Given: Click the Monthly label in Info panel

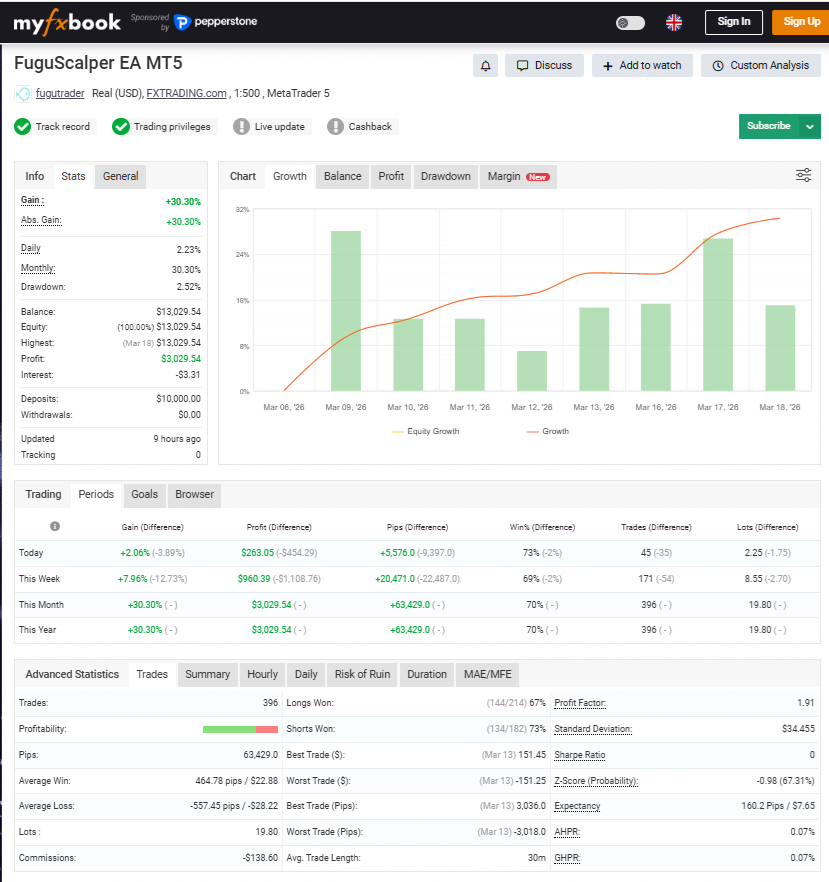Looking at the screenshot, I should coord(38,268).
